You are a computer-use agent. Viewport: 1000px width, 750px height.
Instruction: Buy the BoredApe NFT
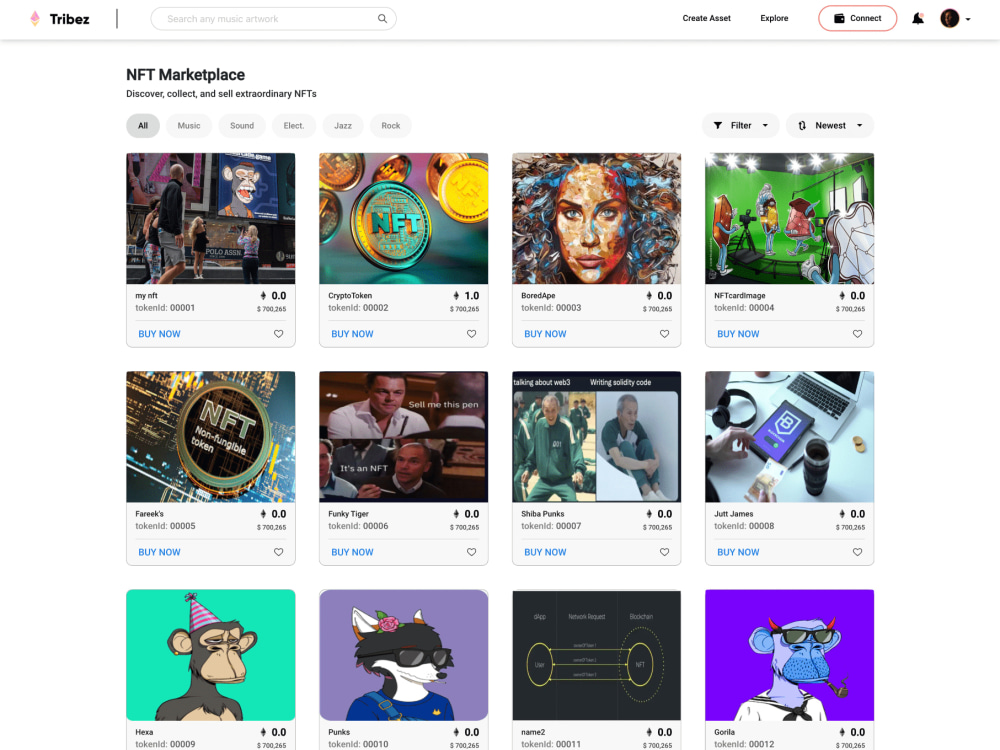point(545,334)
